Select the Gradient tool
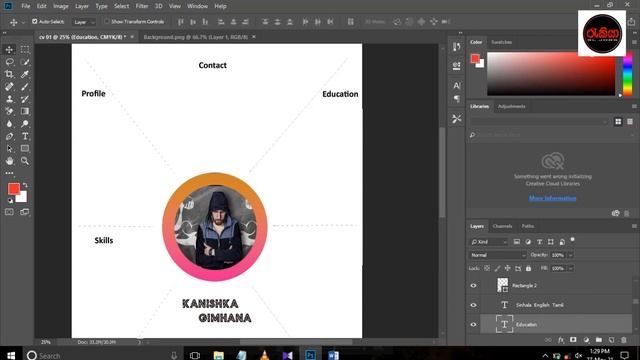The width and height of the screenshot is (640, 360). pos(25,111)
